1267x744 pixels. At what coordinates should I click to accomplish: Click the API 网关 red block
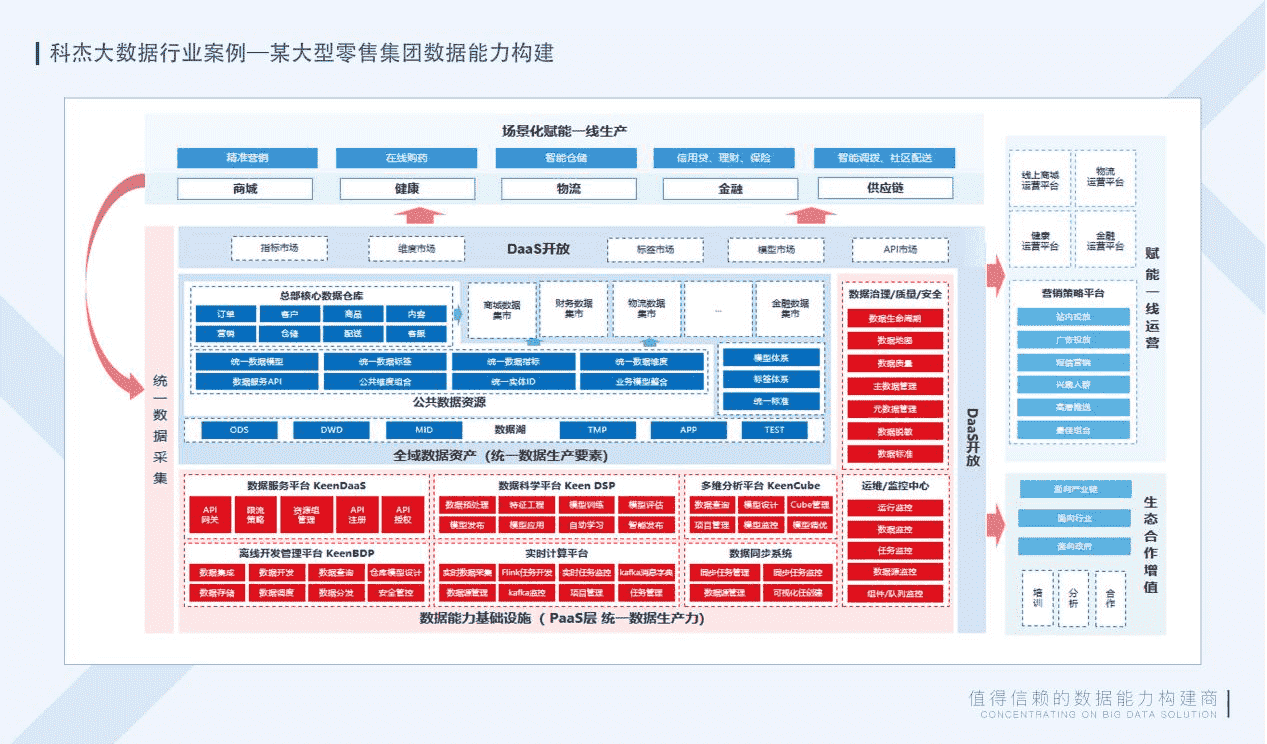pyautogui.click(x=210, y=514)
